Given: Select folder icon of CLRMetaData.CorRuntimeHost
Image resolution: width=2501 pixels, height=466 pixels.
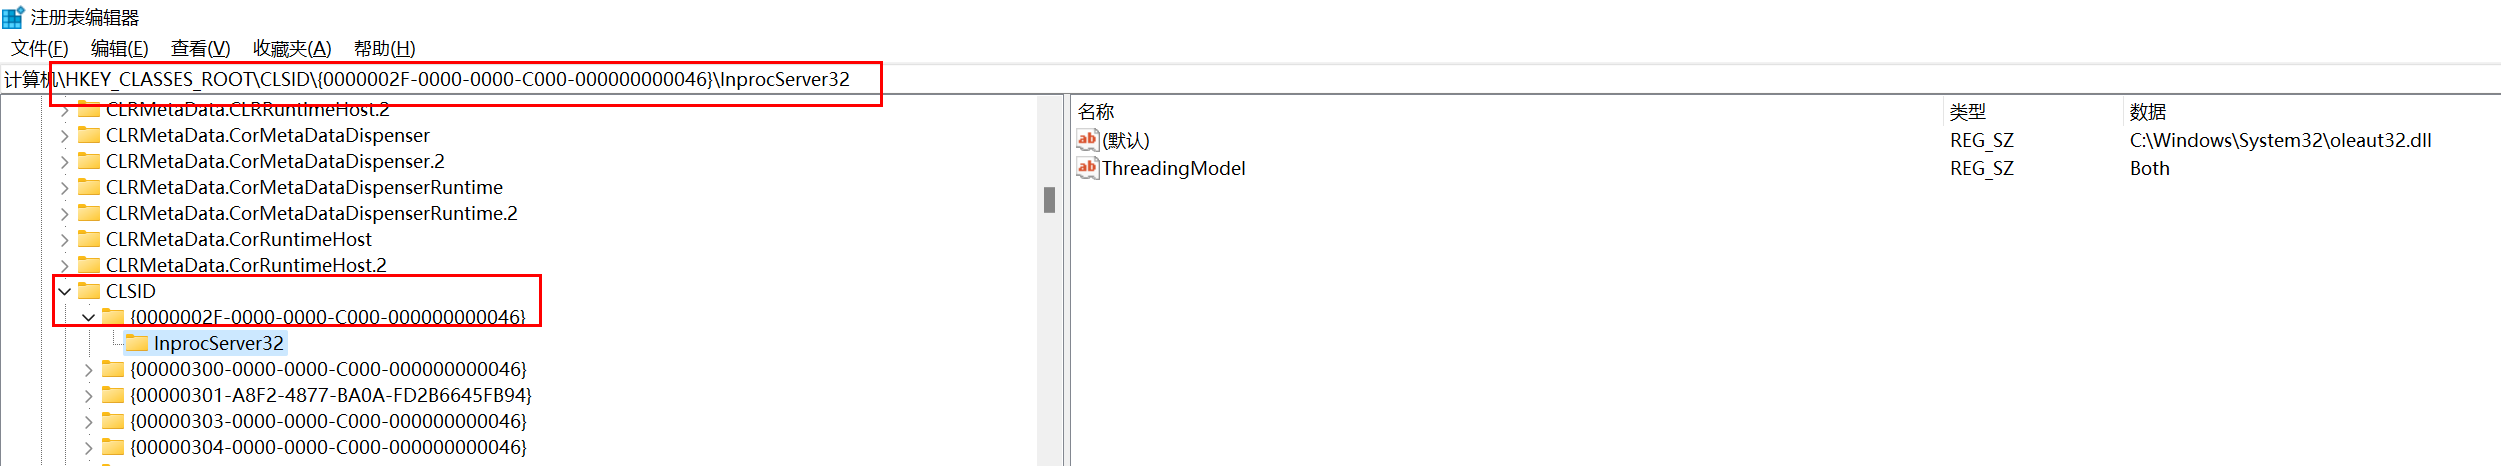Looking at the screenshot, I should click(89, 239).
